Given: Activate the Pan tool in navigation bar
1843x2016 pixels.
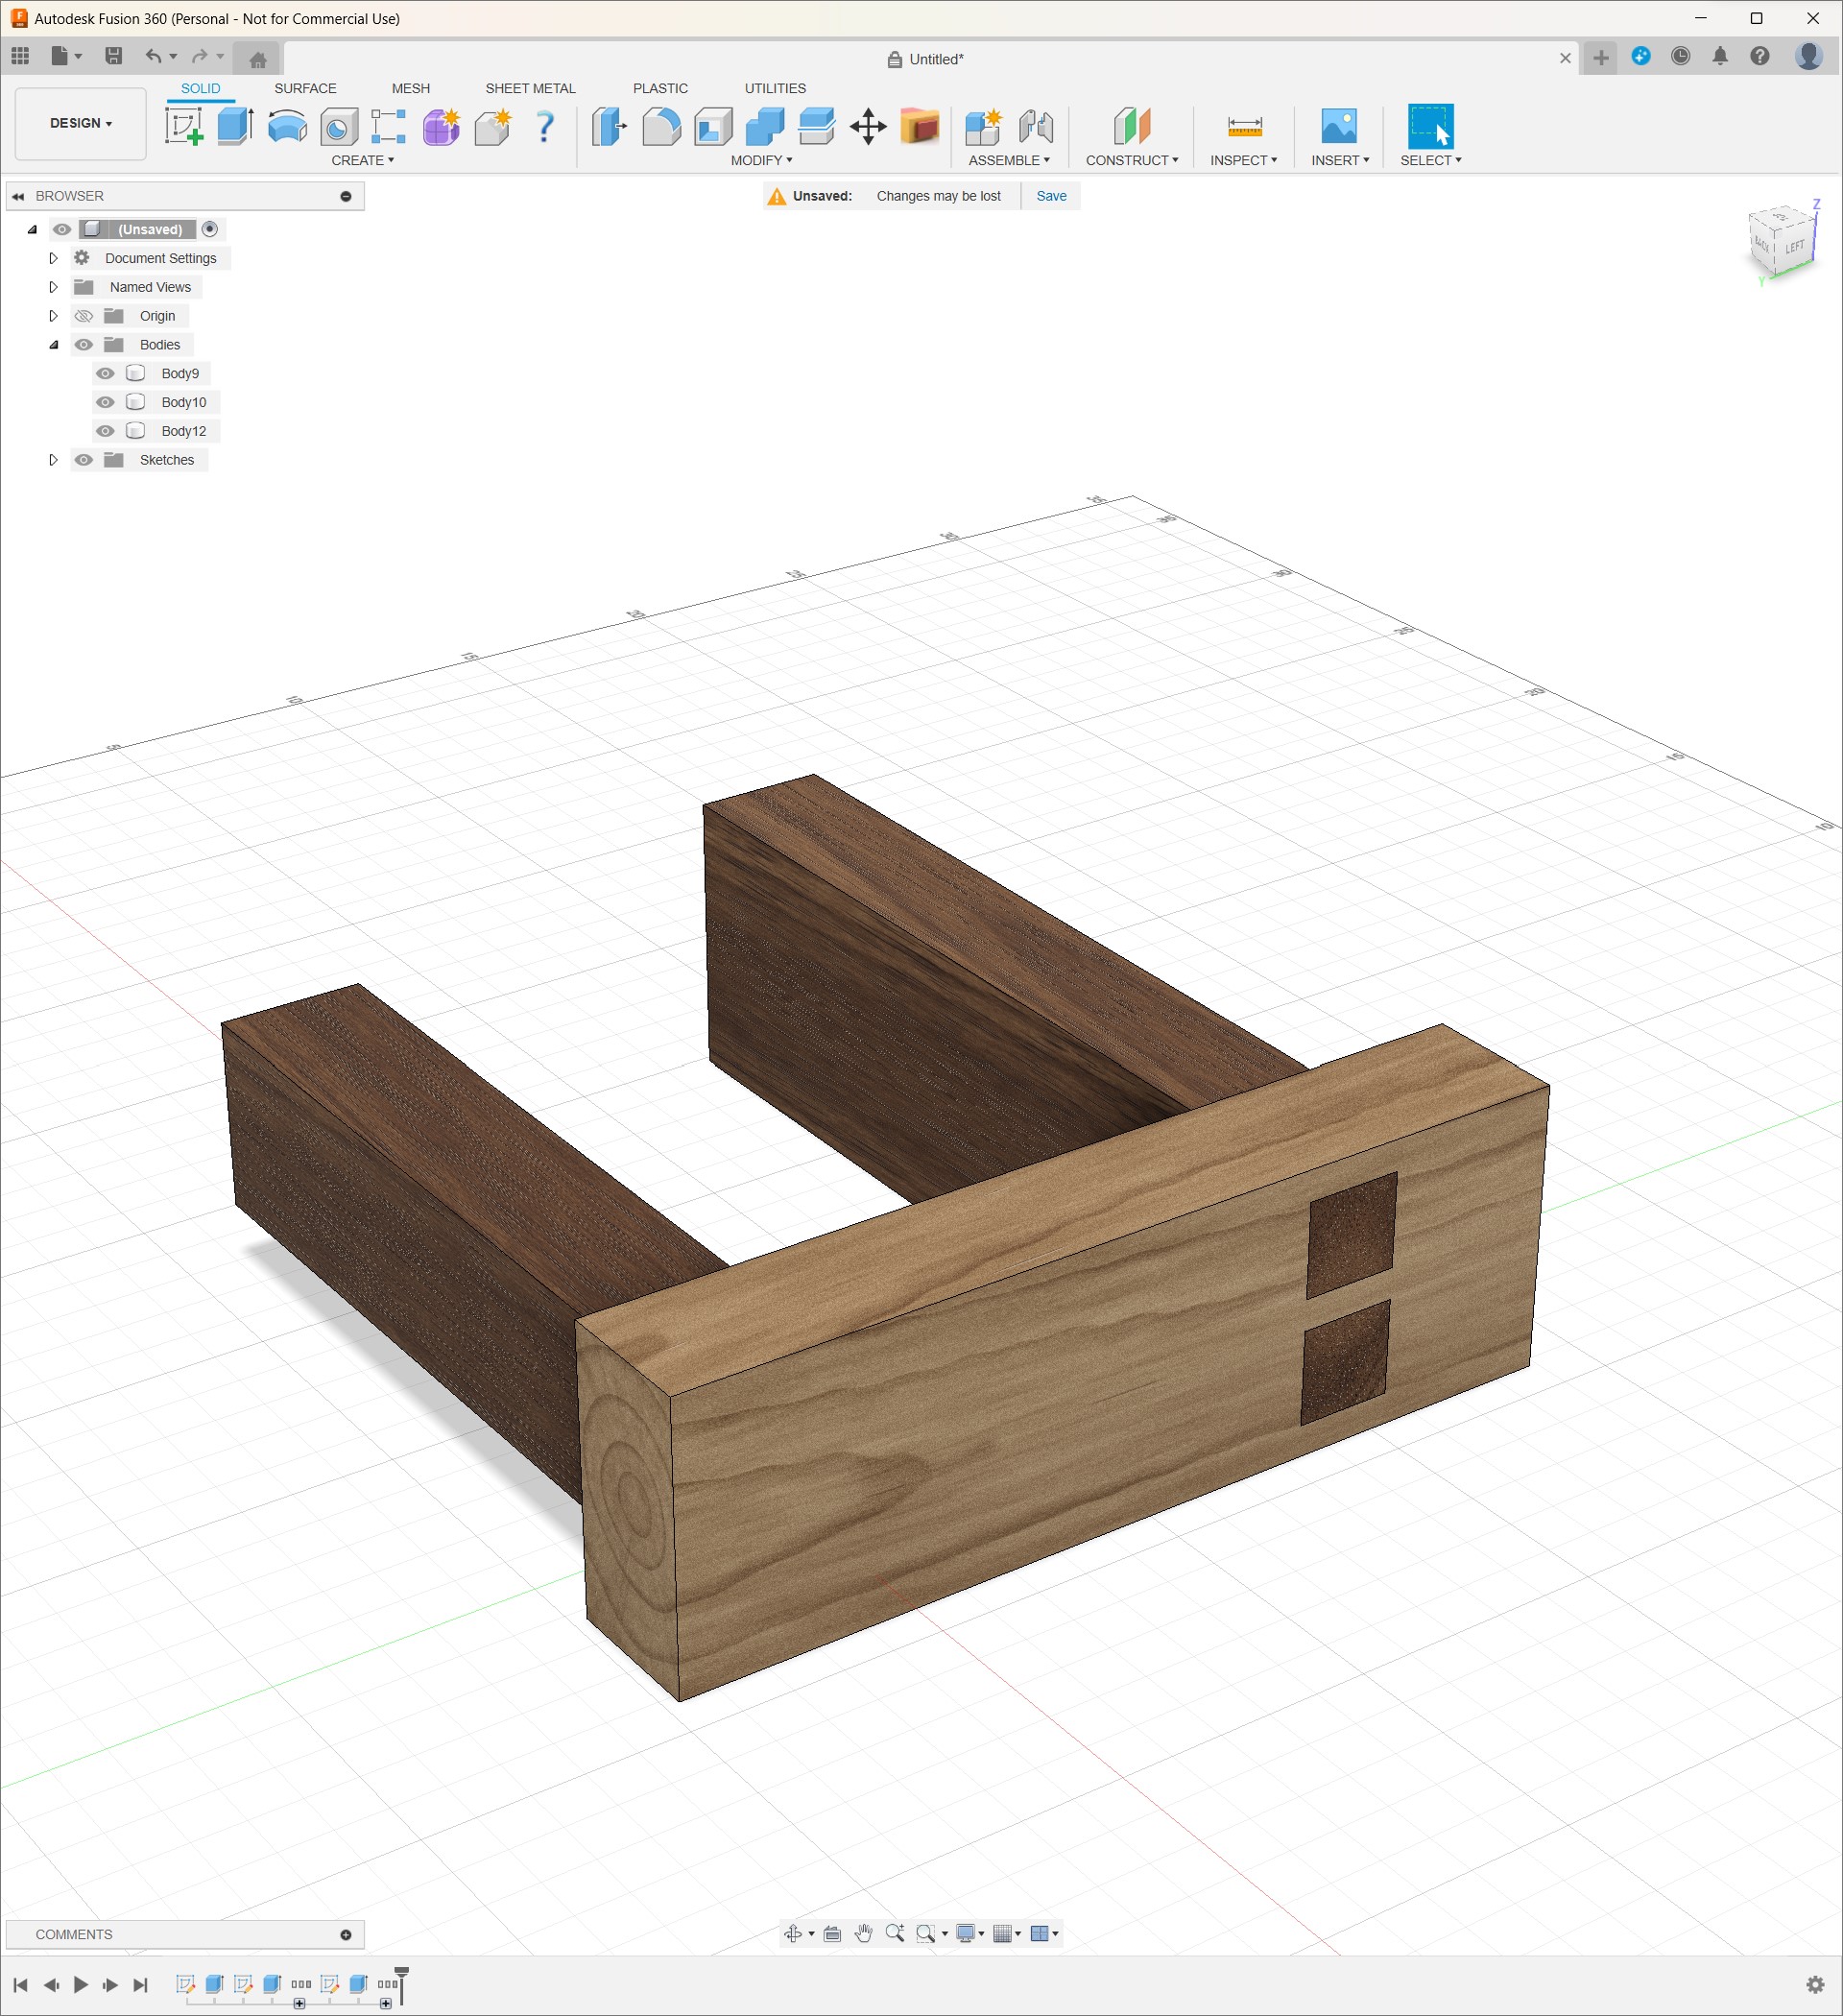Looking at the screenshot, I should tap(864, 1933).
